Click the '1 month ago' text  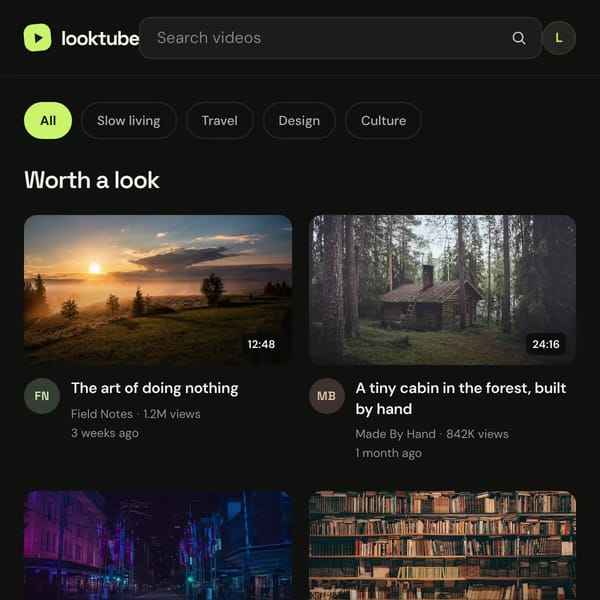coord(388,453)
